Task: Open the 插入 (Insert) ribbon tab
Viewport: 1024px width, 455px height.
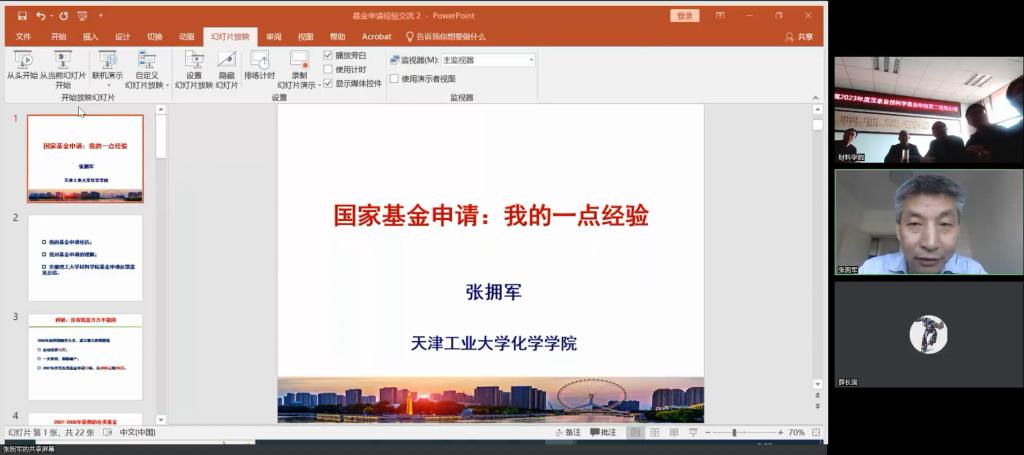Action: 90,37
